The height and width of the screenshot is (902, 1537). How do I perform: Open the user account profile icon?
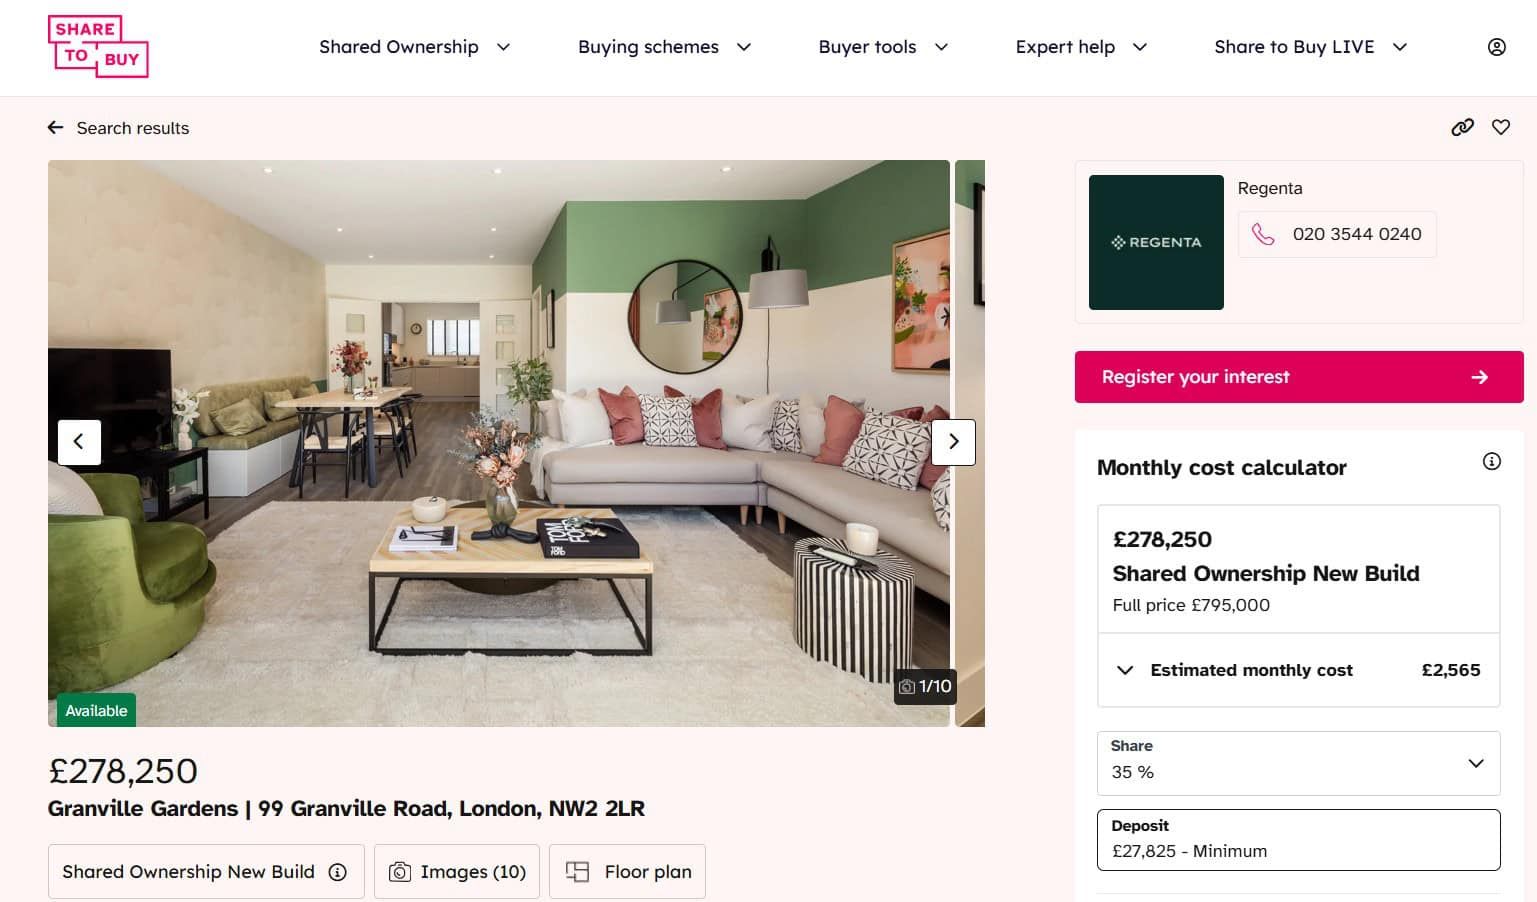click(1496, 47)
